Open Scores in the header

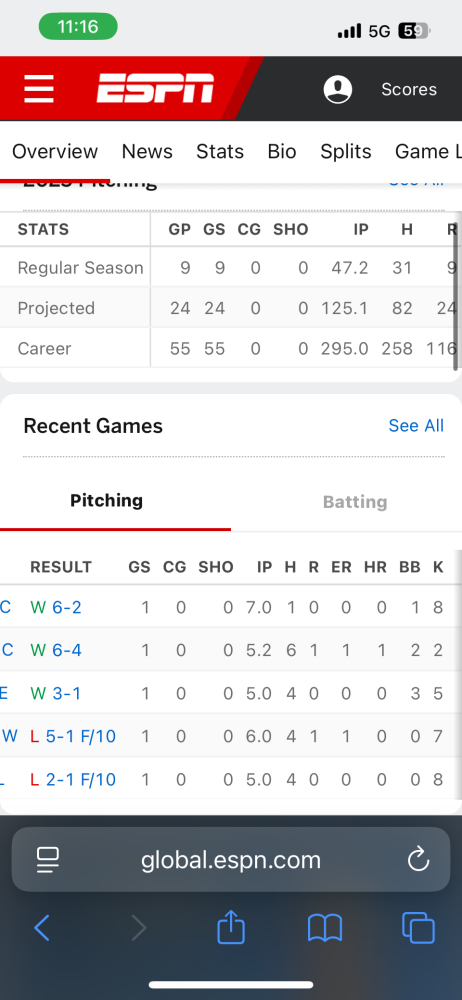tap(409, 89)
